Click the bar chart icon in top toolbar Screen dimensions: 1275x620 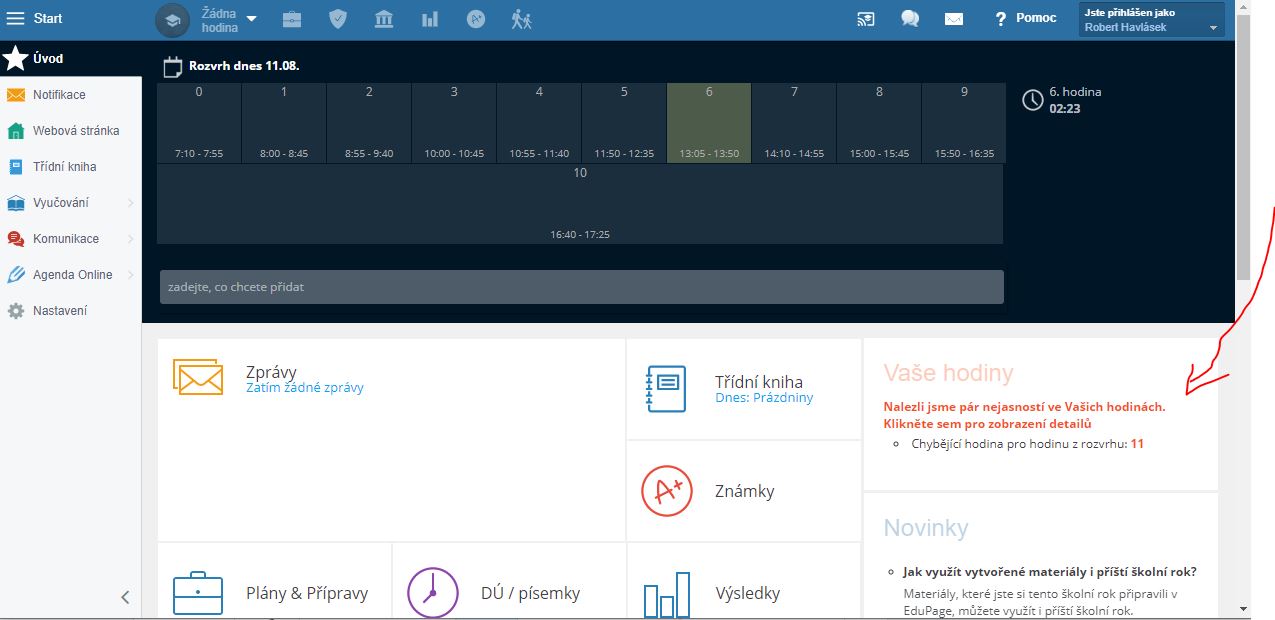(430, 19)
